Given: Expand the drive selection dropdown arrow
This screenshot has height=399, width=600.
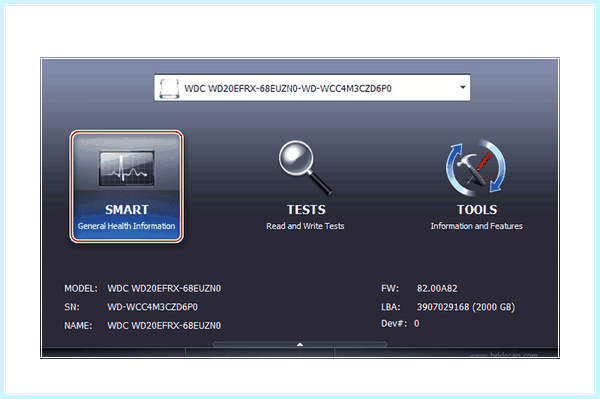Looking at the screenshot, I should click(463, 88).
